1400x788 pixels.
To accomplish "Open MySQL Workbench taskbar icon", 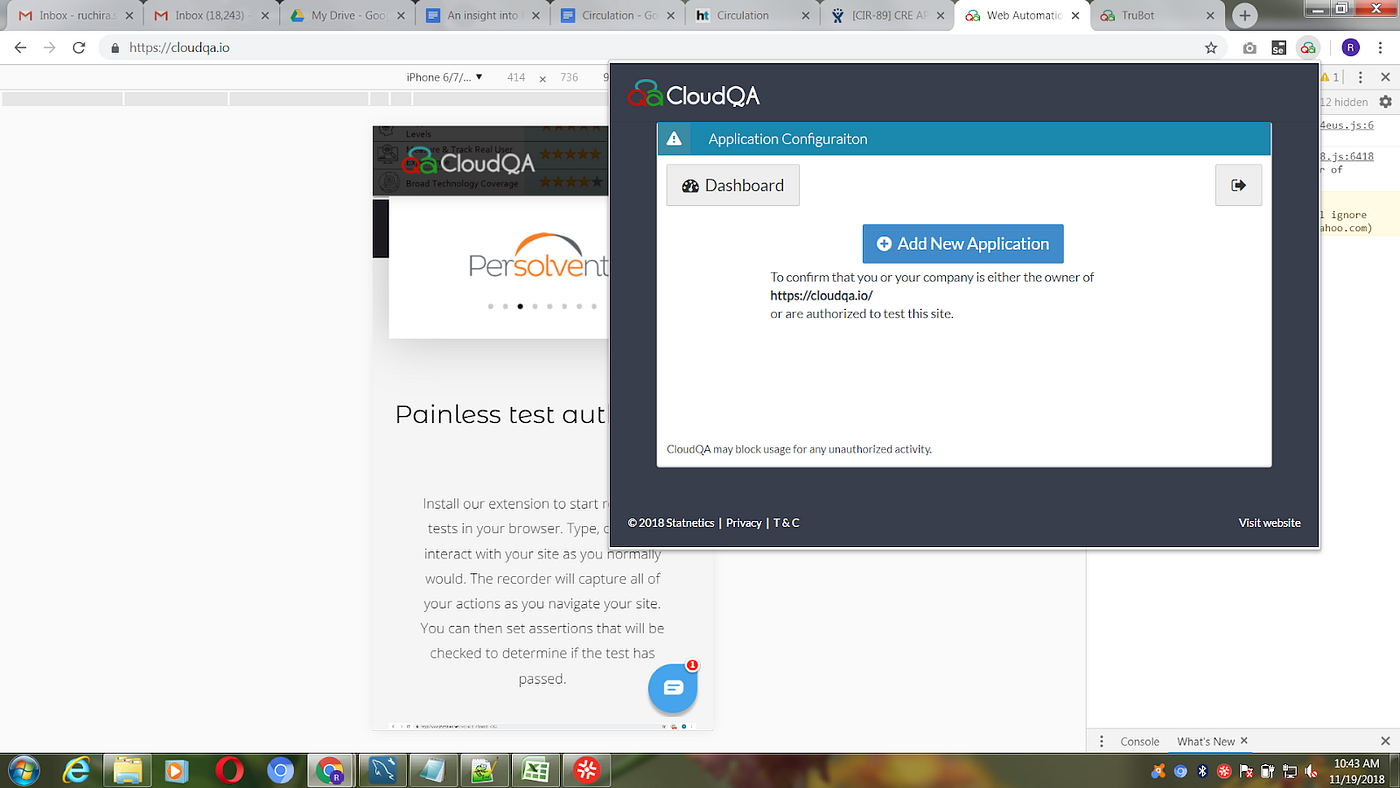I will tap(383, 770).
